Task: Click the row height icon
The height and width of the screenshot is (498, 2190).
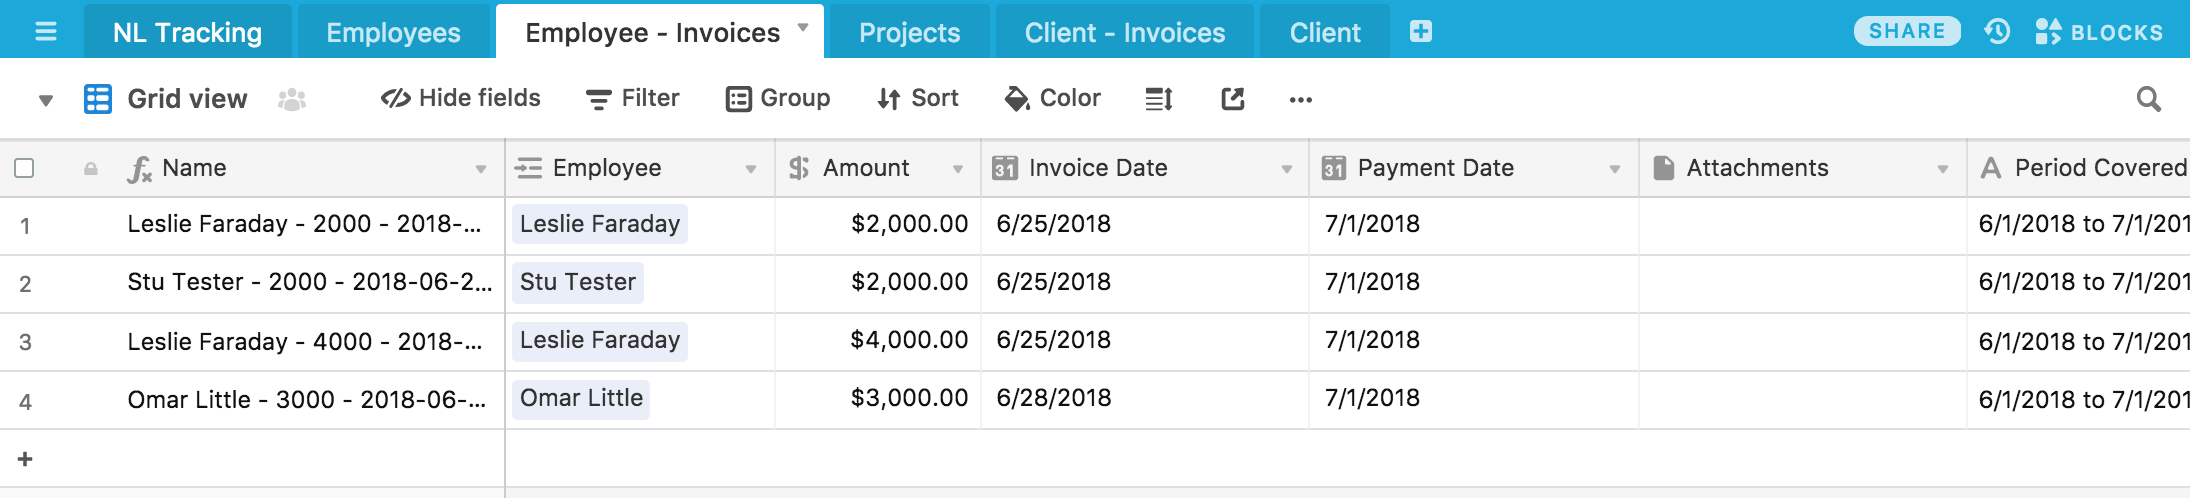Action: tap(1158, 99)
